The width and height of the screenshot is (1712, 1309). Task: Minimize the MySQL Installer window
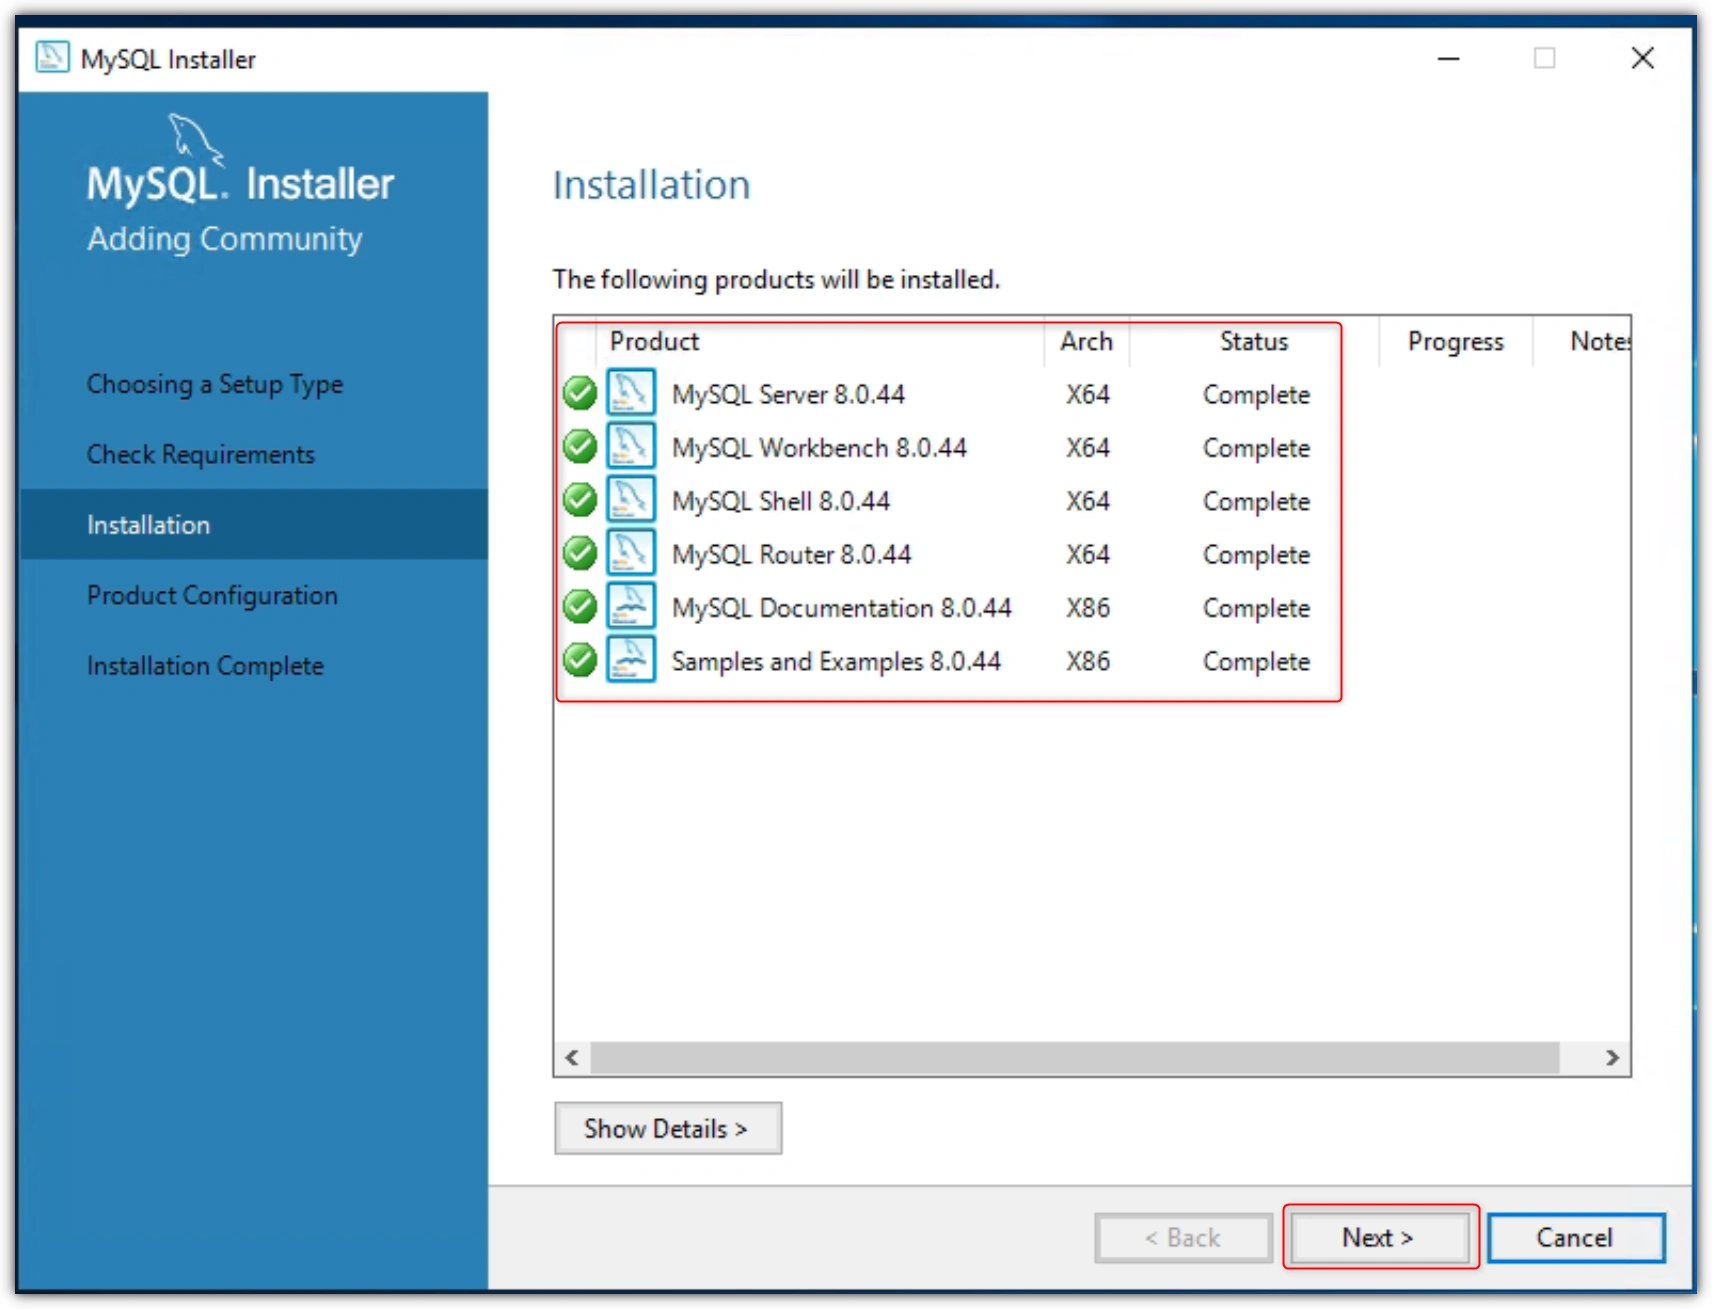[1448, 58]
